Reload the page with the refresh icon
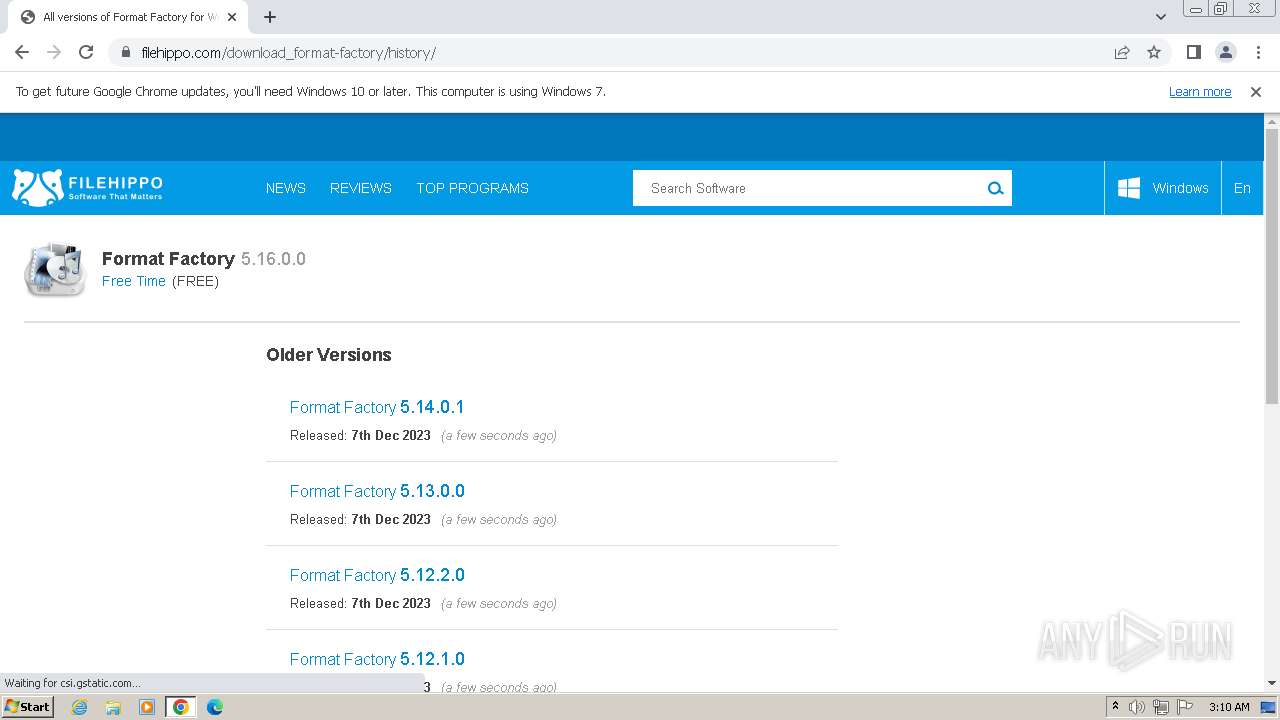 [86, 52]
